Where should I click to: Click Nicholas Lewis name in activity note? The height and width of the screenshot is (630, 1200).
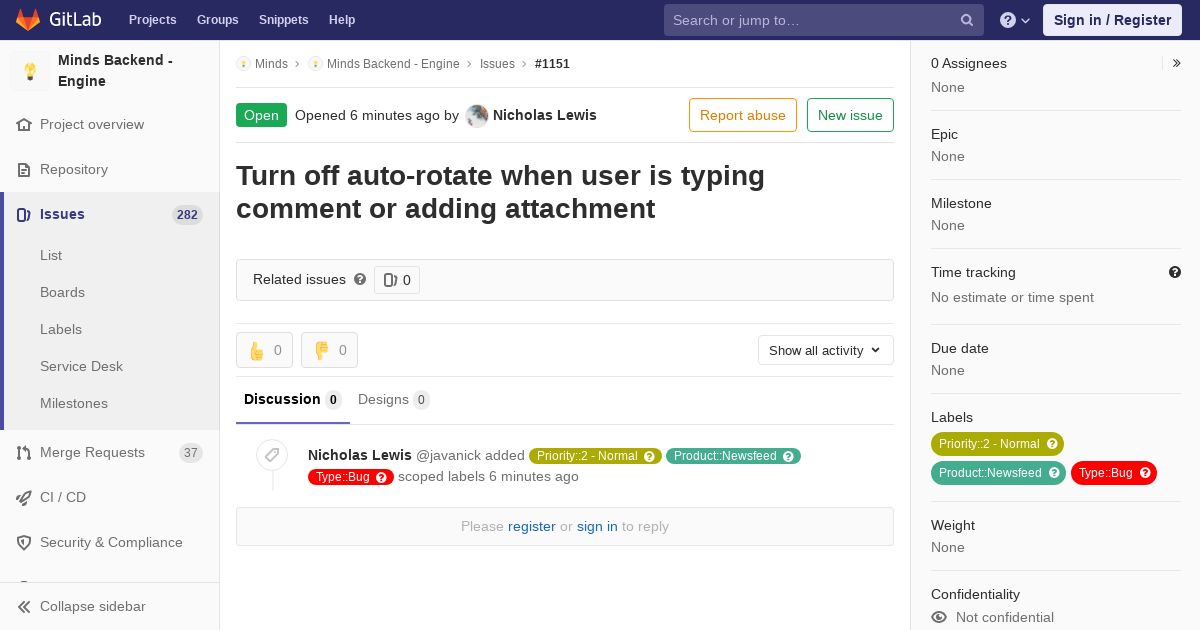(x=360, y=456)
